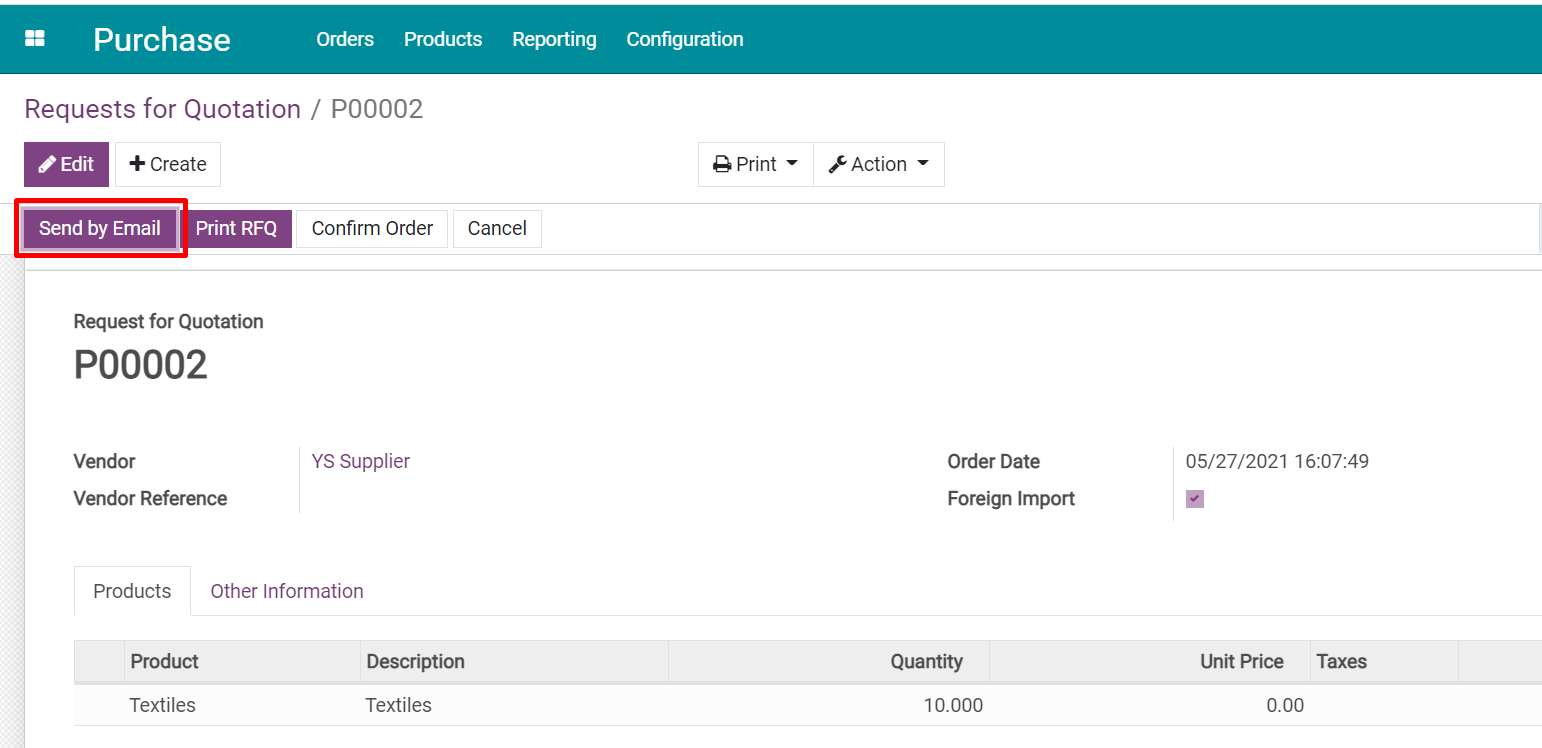Open the Print dropdown menu

[755, 164]
